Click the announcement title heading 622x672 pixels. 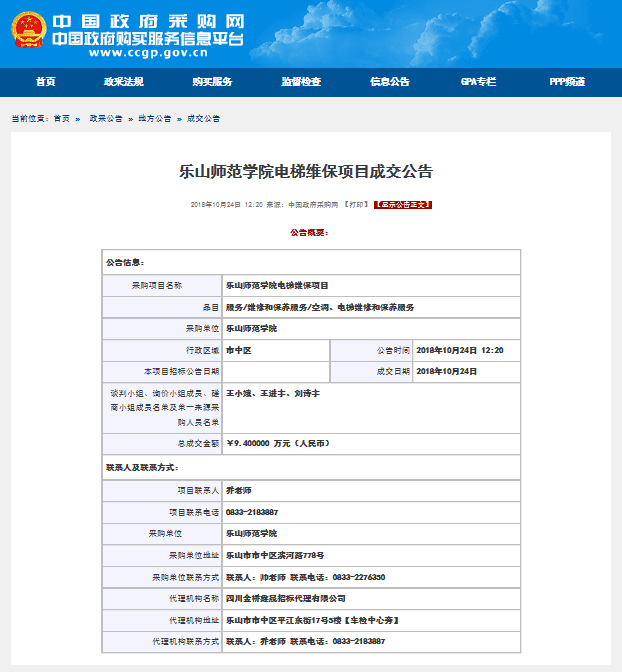(305, 171)
